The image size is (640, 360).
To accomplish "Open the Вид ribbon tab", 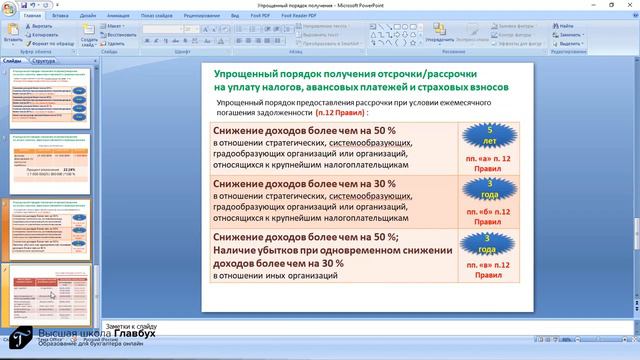I will pos(235,16).
